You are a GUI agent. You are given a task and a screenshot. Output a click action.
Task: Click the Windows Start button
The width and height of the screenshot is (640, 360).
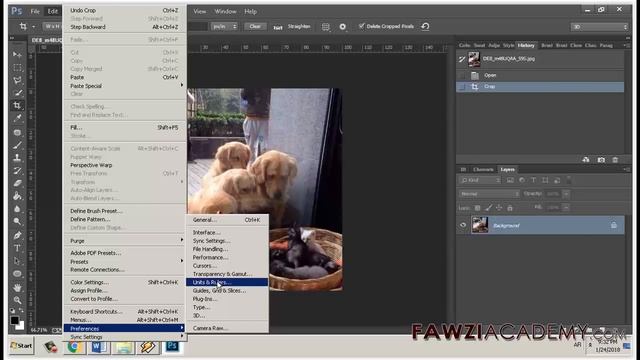click(21, 346)
